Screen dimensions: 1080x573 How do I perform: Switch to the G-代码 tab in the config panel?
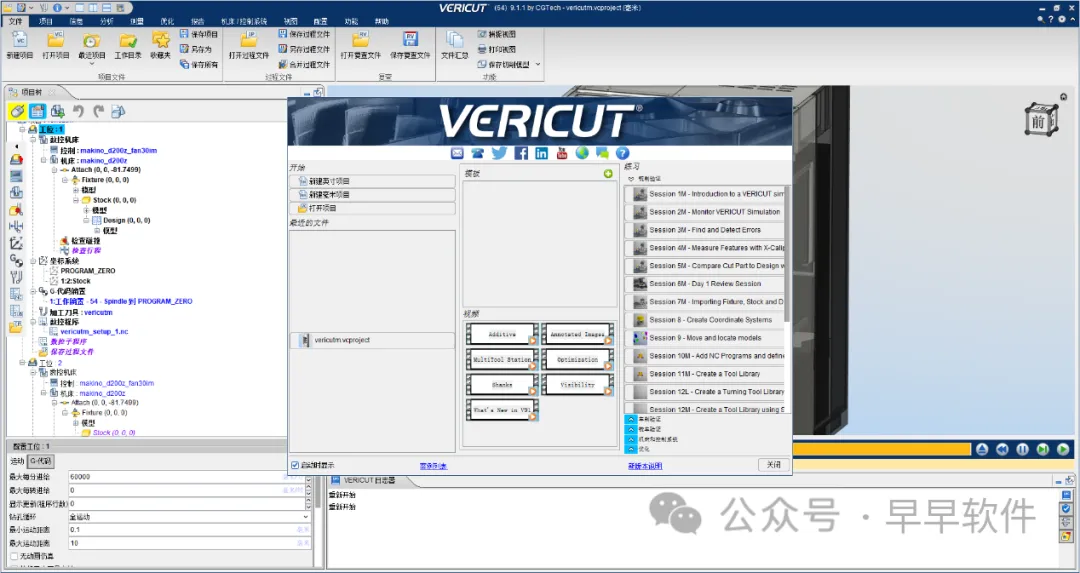pyautogui.click(x=41, y=461)
